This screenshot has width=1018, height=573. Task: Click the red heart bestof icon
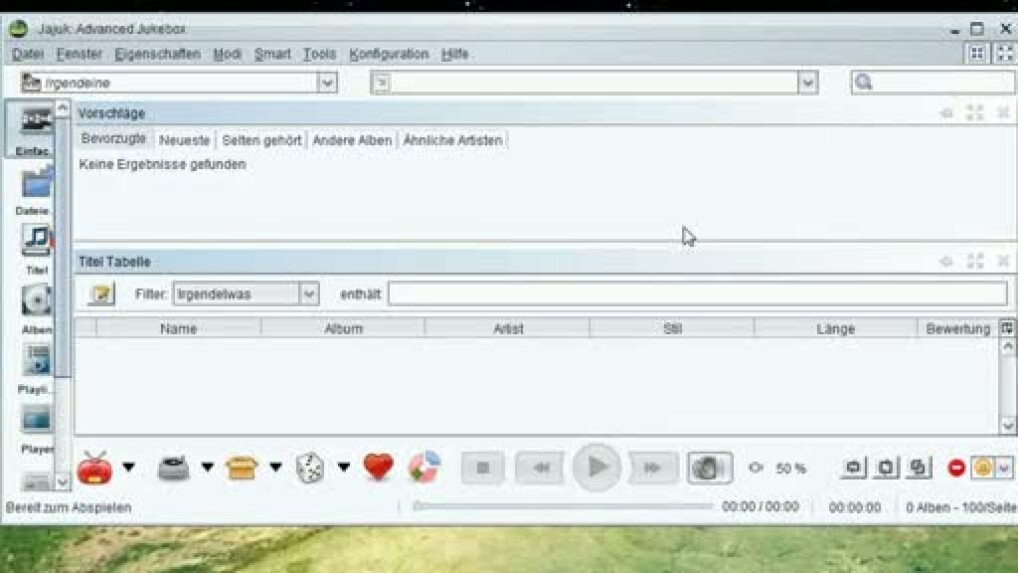(378, 467)
